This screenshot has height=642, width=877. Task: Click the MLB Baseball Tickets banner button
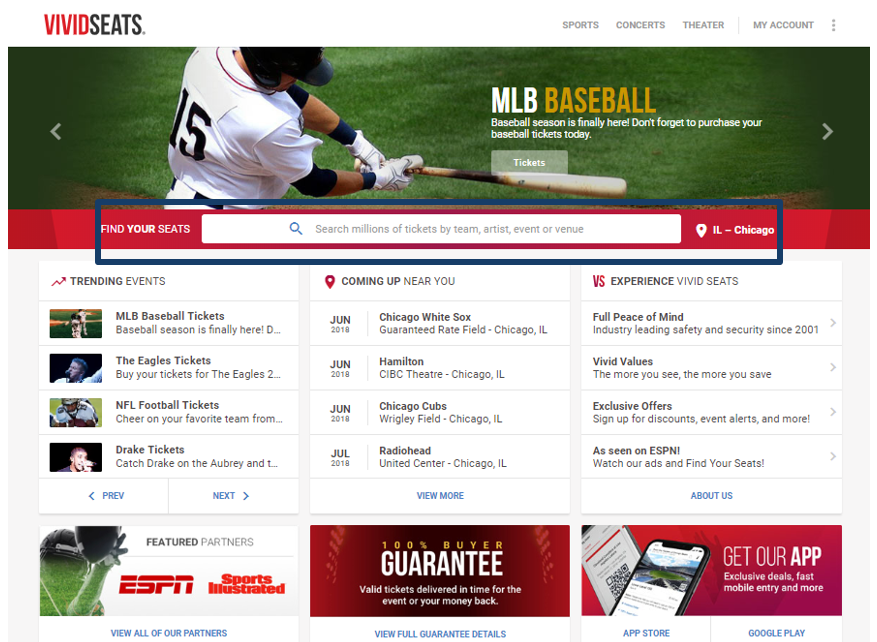point(529,163)
